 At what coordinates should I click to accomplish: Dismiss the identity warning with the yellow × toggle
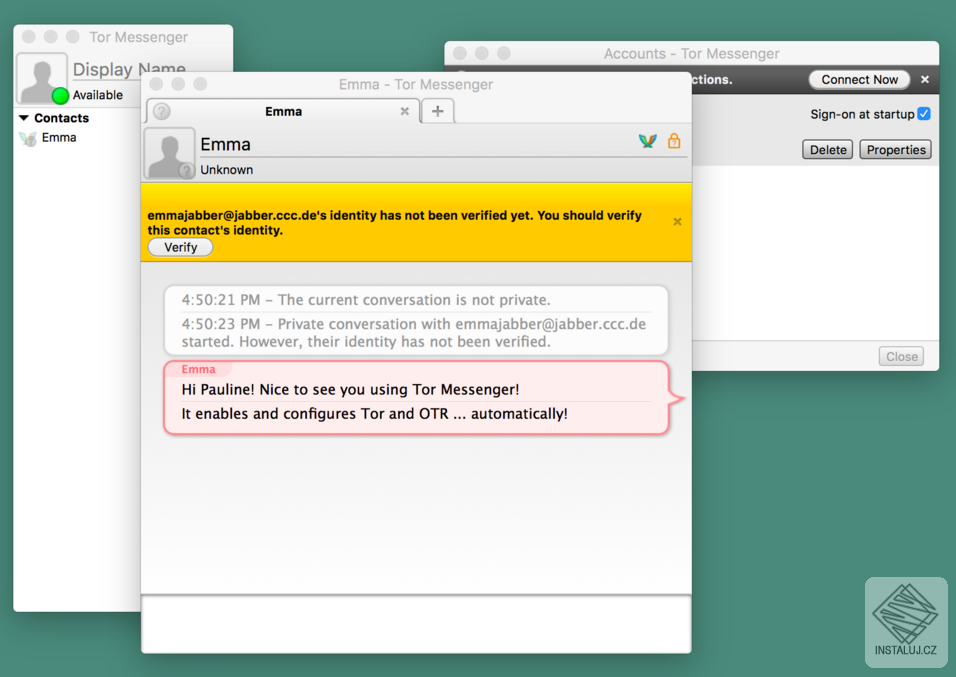click(676, 221)
